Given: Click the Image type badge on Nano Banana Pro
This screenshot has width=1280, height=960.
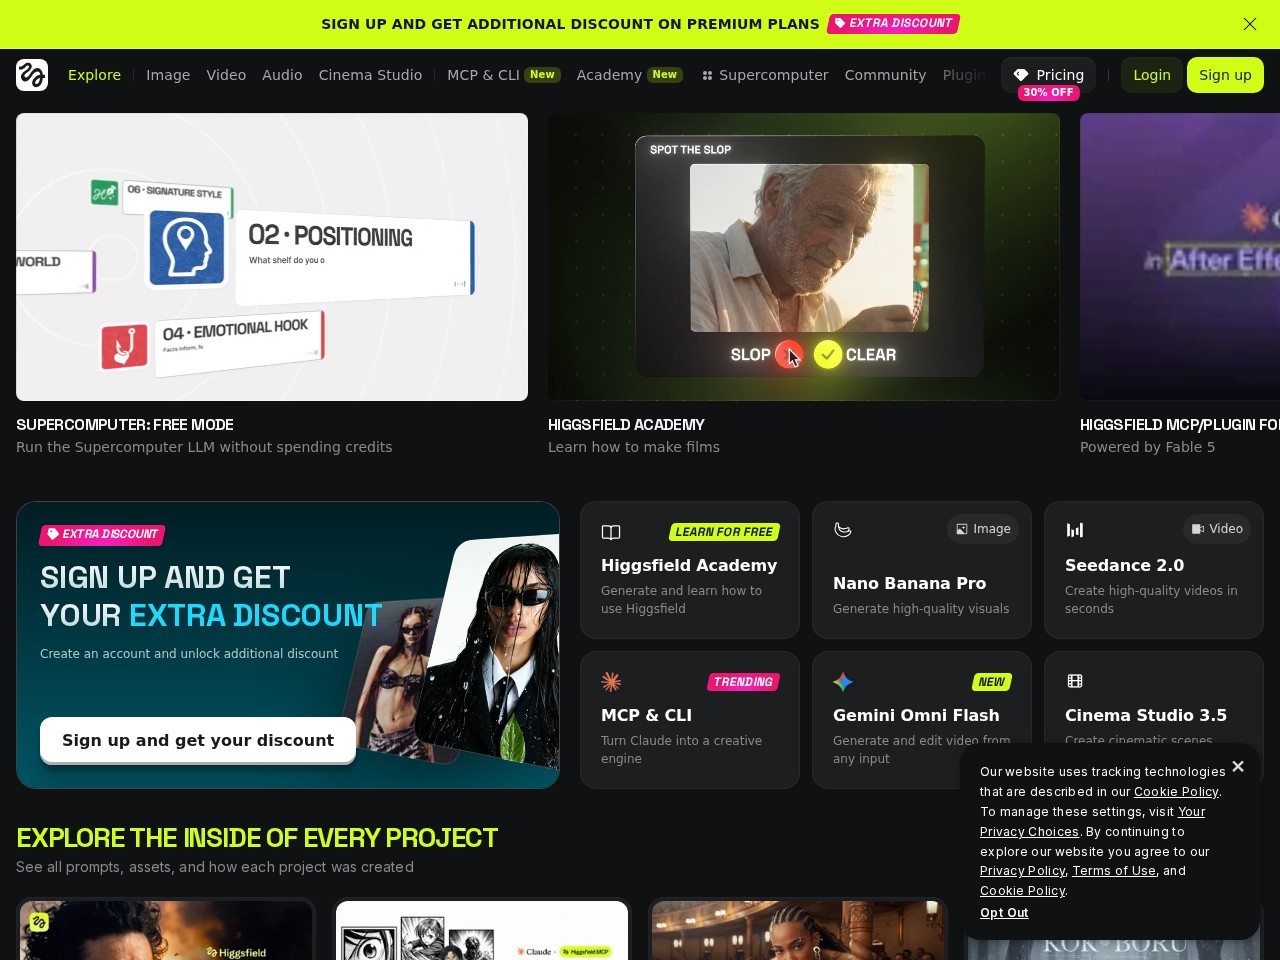Looking at the screenshot, I should pos(983,529).
